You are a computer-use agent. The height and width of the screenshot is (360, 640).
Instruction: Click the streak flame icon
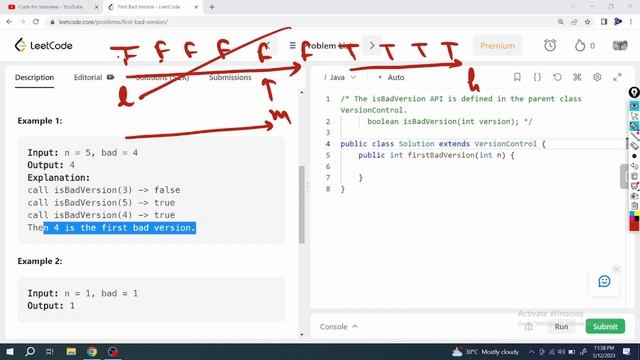pyautogui.click(x=580, y=45)
